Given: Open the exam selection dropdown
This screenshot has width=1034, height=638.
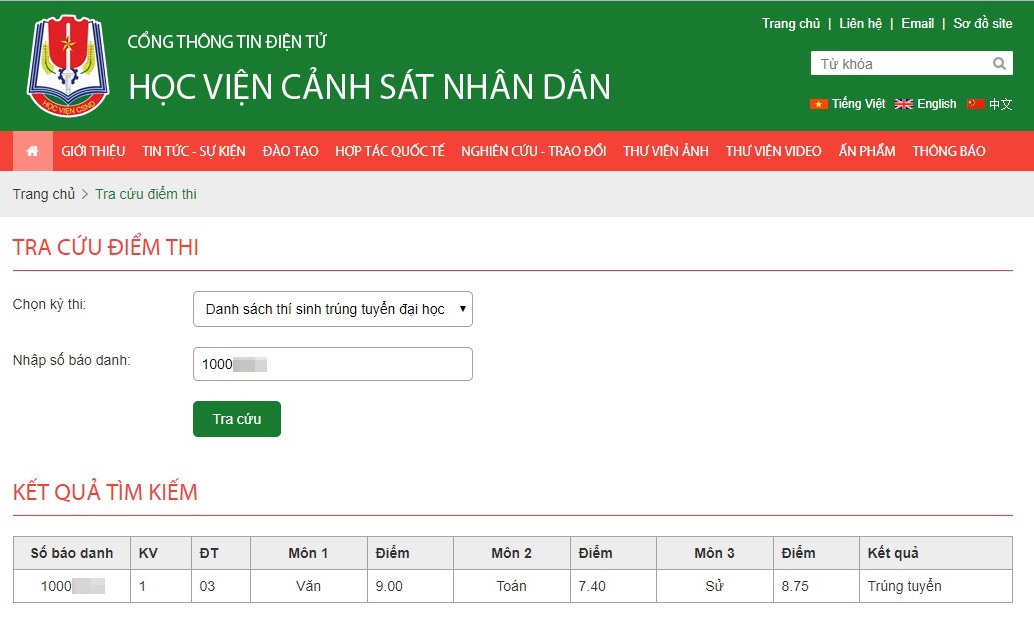Looking at the screenshot, I should 332,309.
